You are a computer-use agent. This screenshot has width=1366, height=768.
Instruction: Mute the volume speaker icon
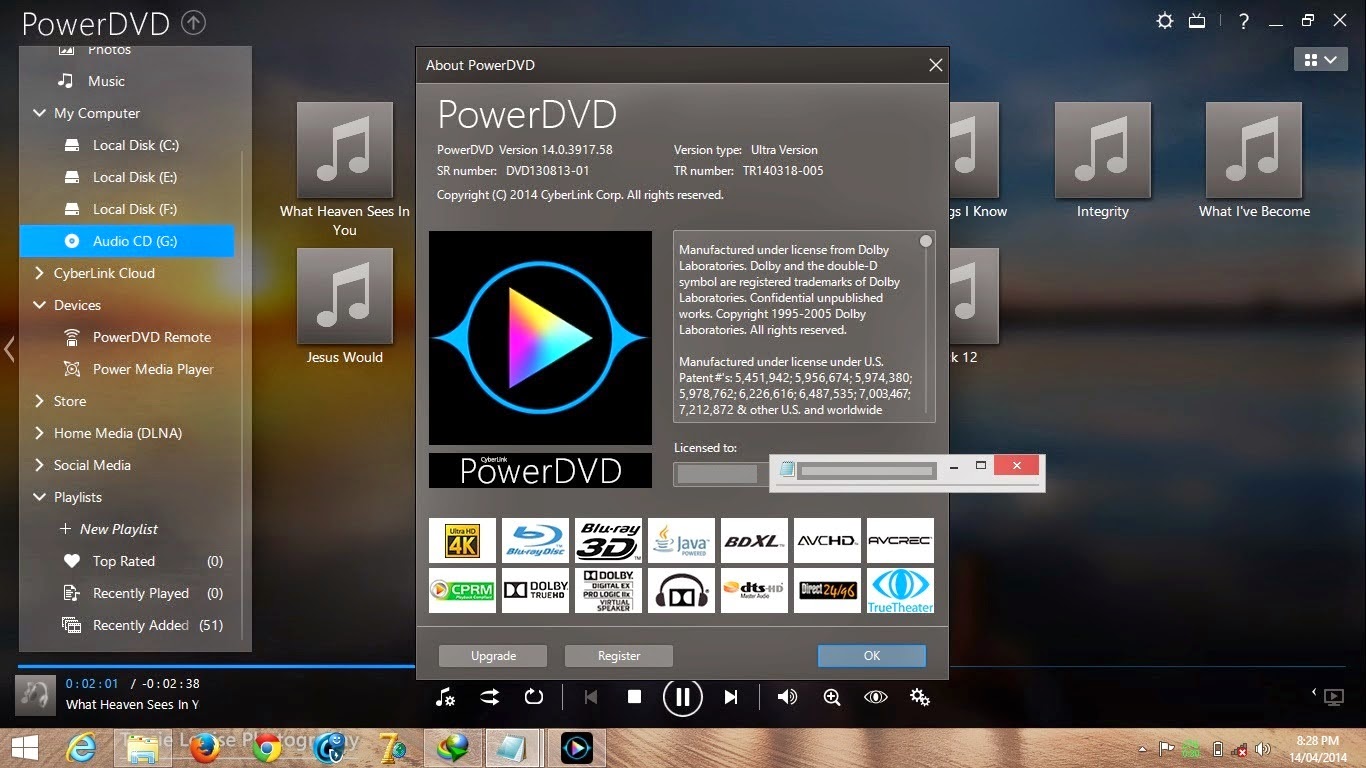tap(787, 697)
